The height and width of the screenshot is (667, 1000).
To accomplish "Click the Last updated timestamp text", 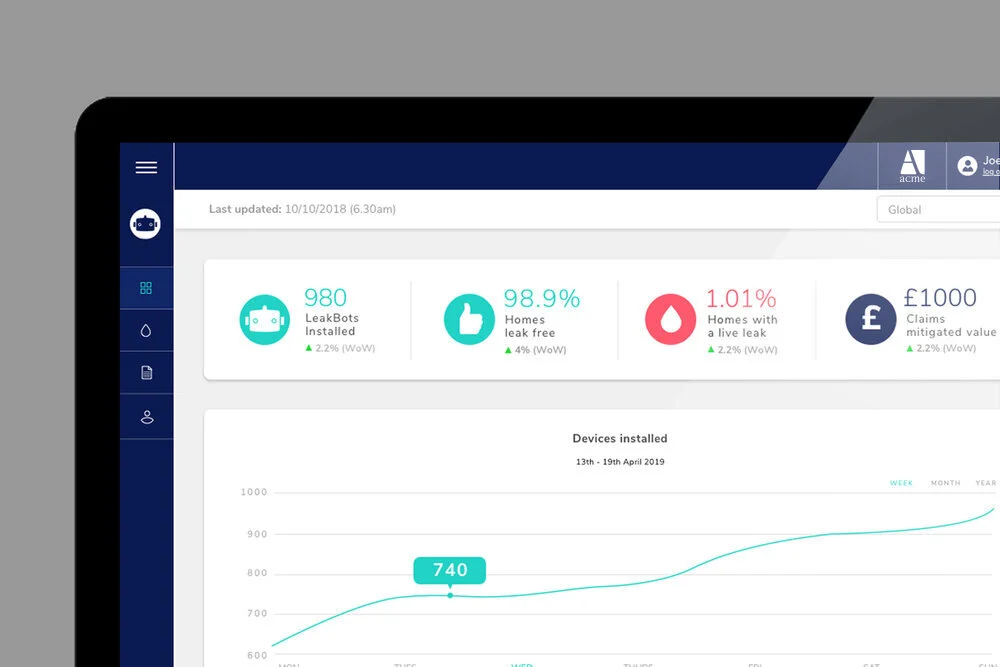I will (x=302, y=209).
